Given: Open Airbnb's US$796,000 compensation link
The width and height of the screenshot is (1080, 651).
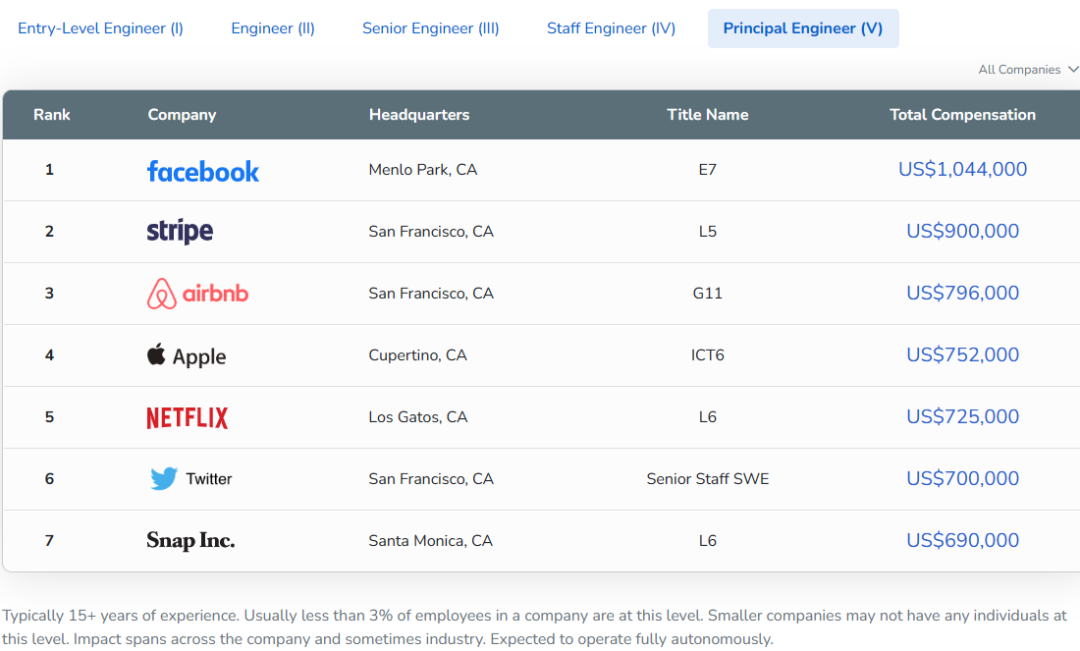Looking at the screenshot, I should (x=962, y=294).
